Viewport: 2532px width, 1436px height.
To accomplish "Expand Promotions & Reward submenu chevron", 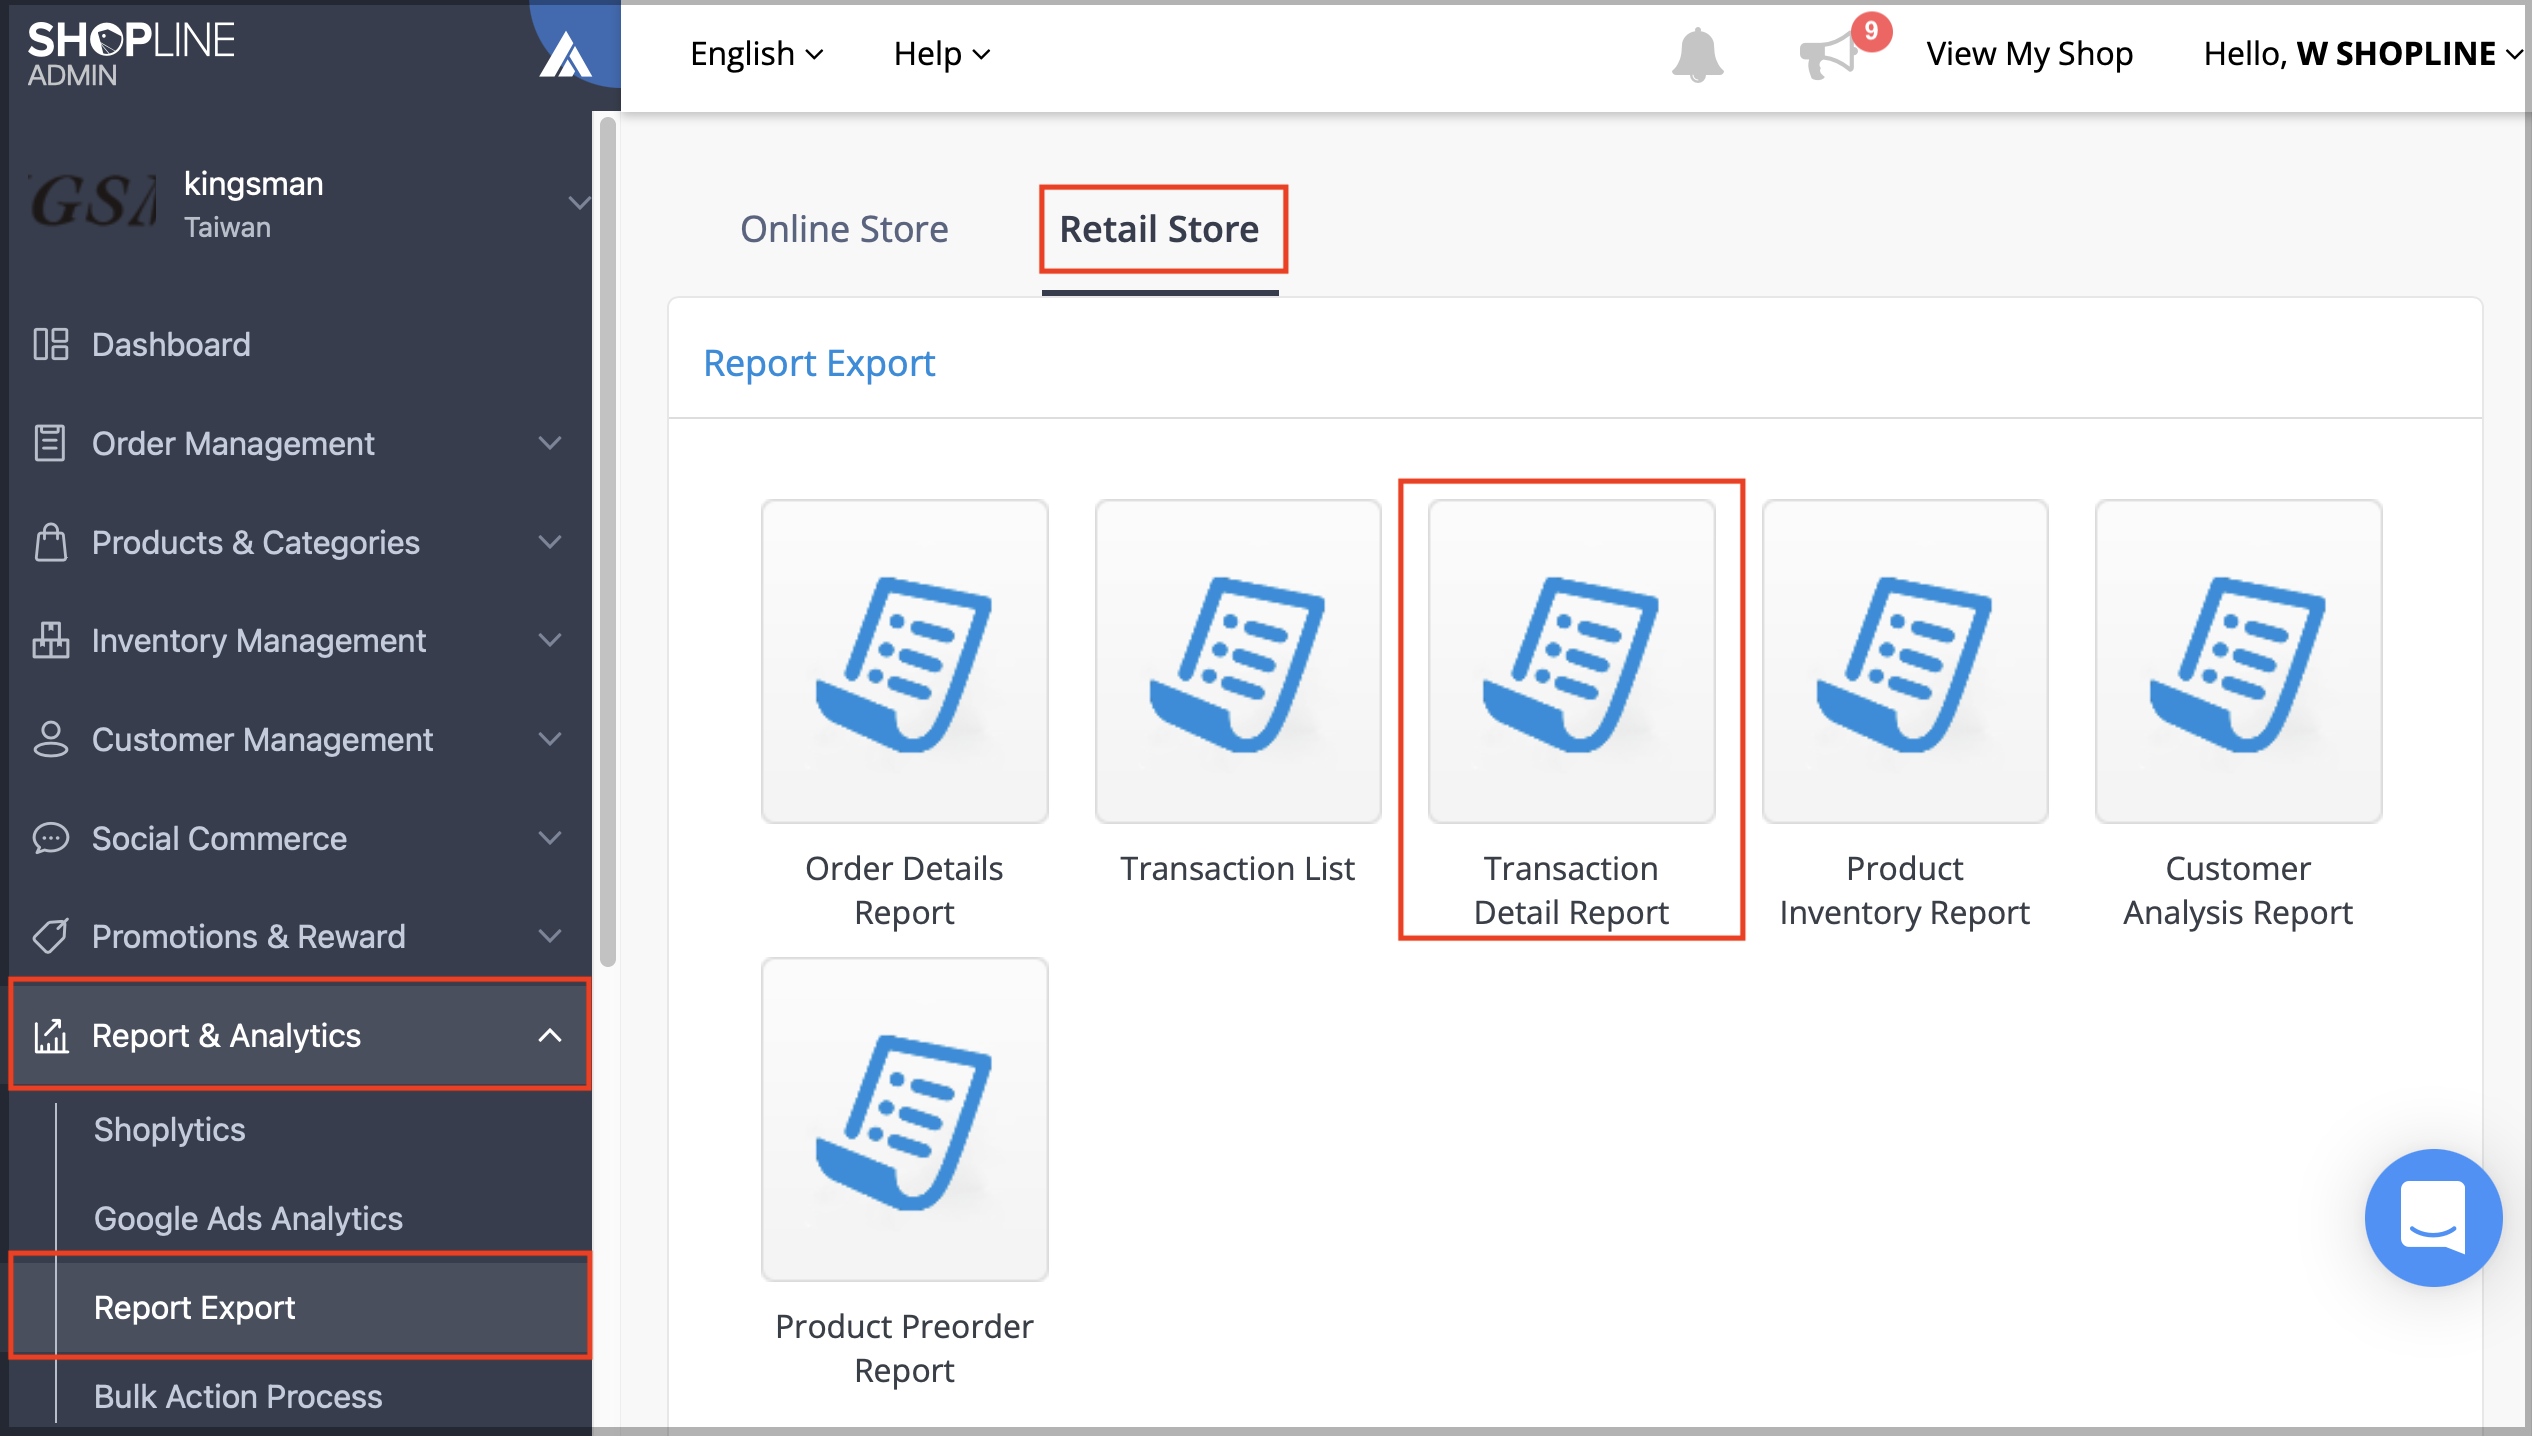I will [x=549, y=936].
